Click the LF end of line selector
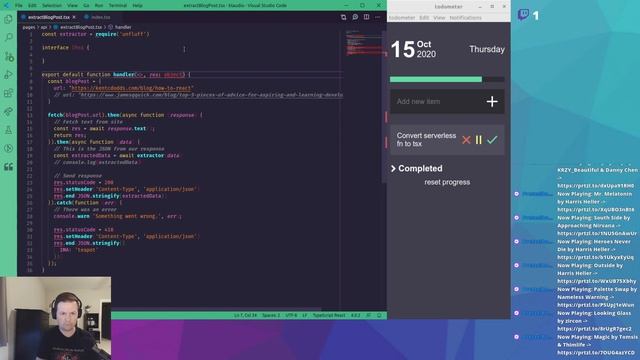Image resolution: width=640 pixels, height=360 pixels. [304, 315]
